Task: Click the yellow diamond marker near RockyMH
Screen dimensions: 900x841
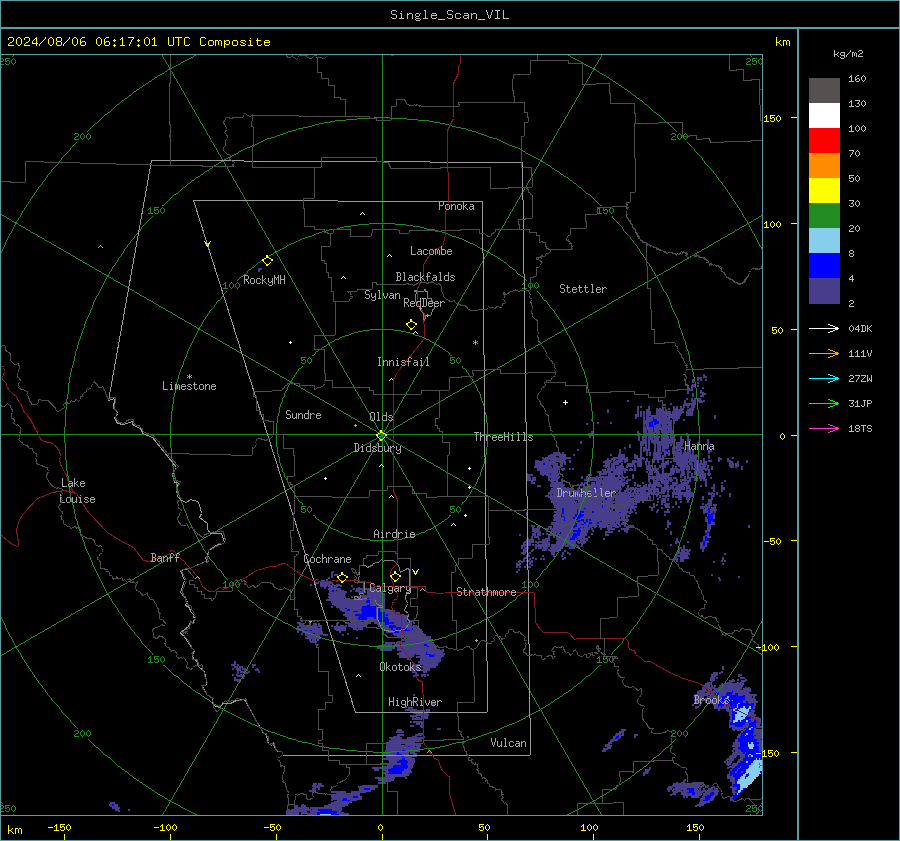Action: pos(267,261)
